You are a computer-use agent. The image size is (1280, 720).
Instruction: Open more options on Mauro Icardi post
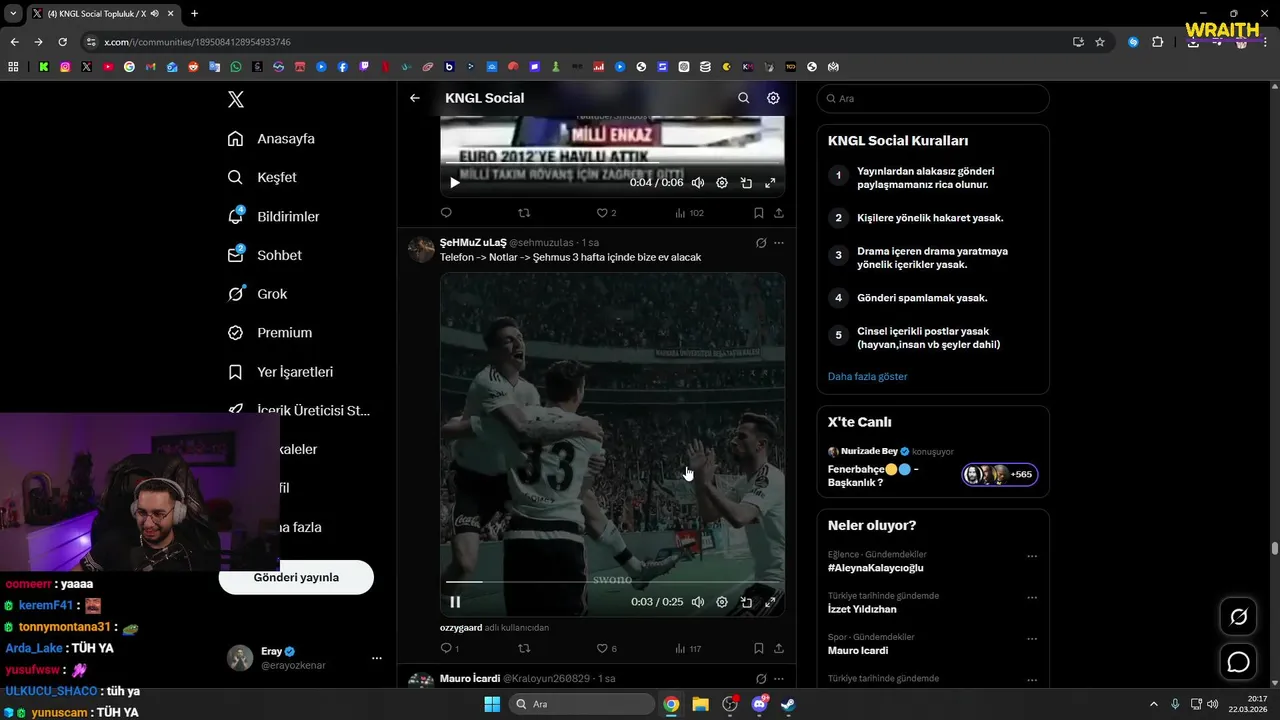click(779, 679)
